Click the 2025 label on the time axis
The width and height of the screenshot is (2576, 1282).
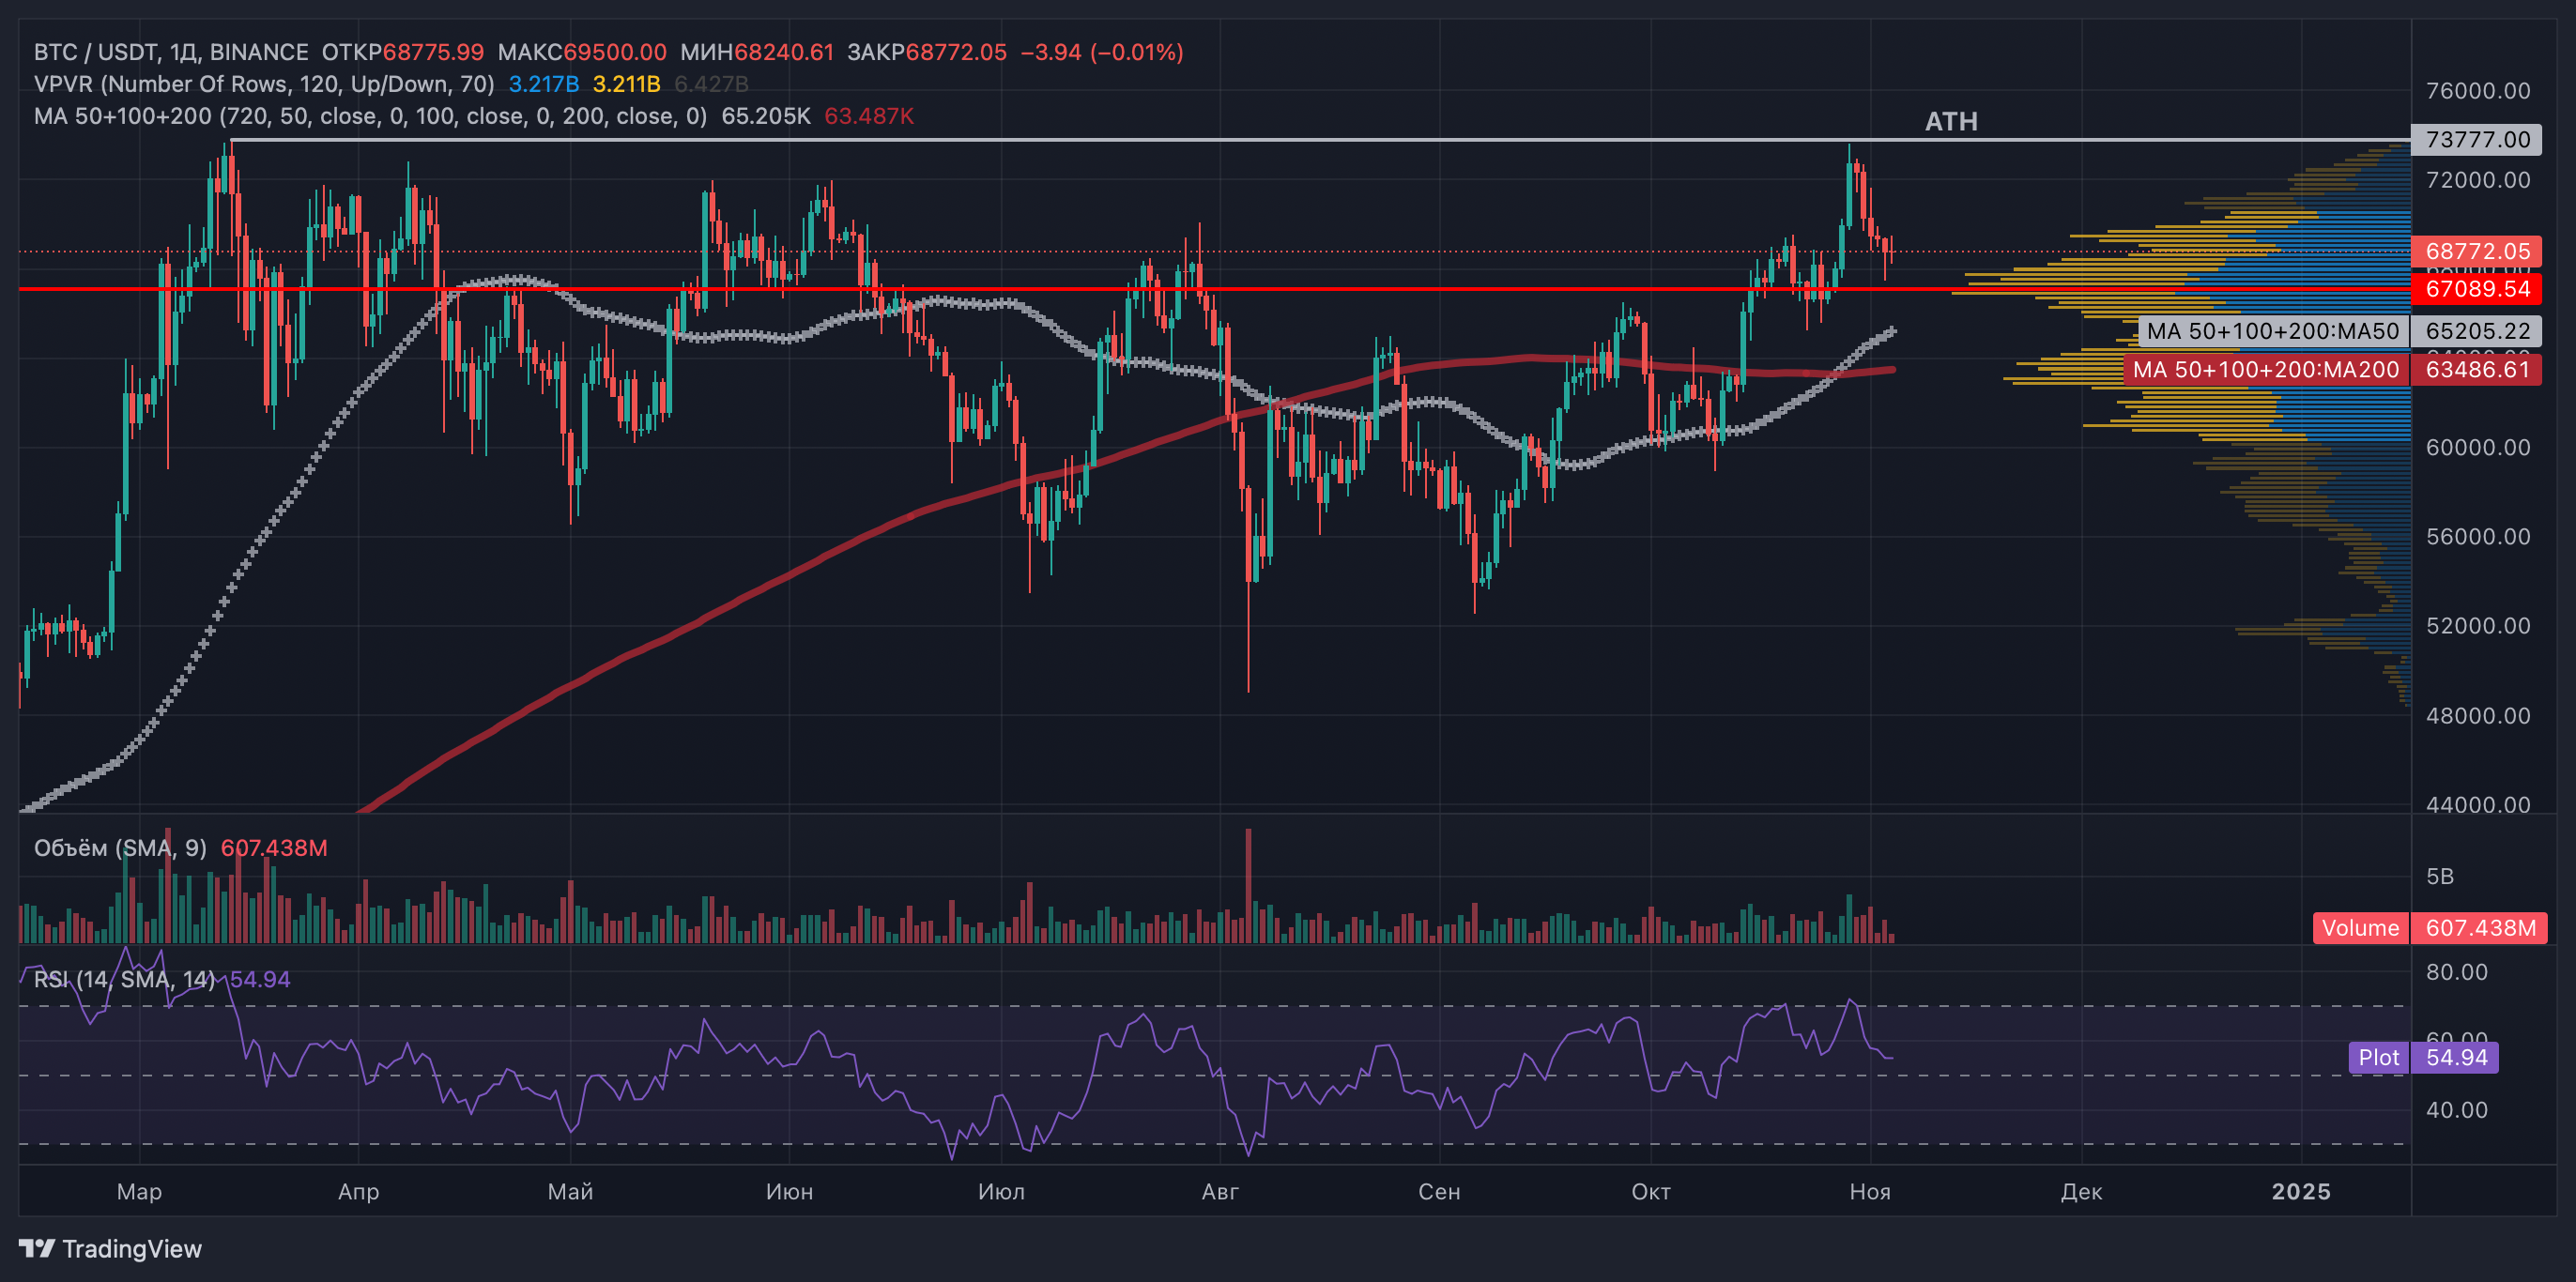tap(2301, 1192)
